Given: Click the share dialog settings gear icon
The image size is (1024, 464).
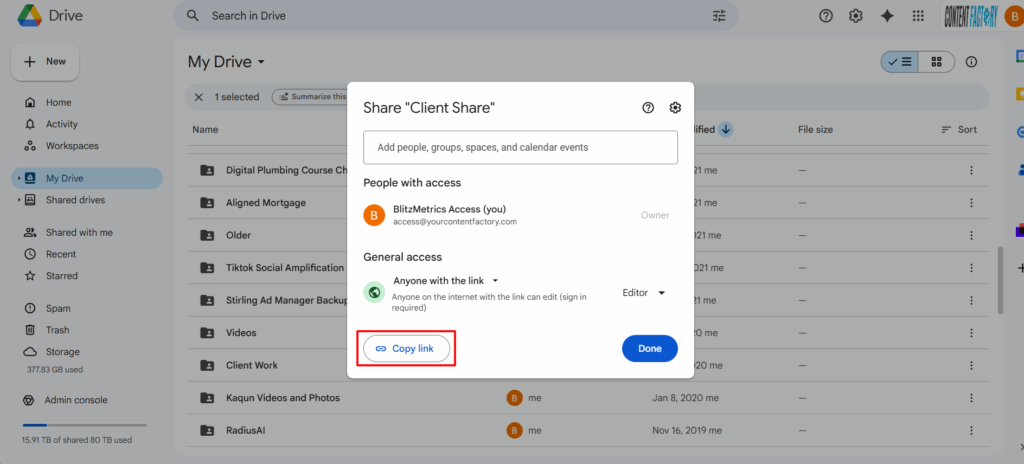Looking at the screenshot, I should [x=675, y=108].
